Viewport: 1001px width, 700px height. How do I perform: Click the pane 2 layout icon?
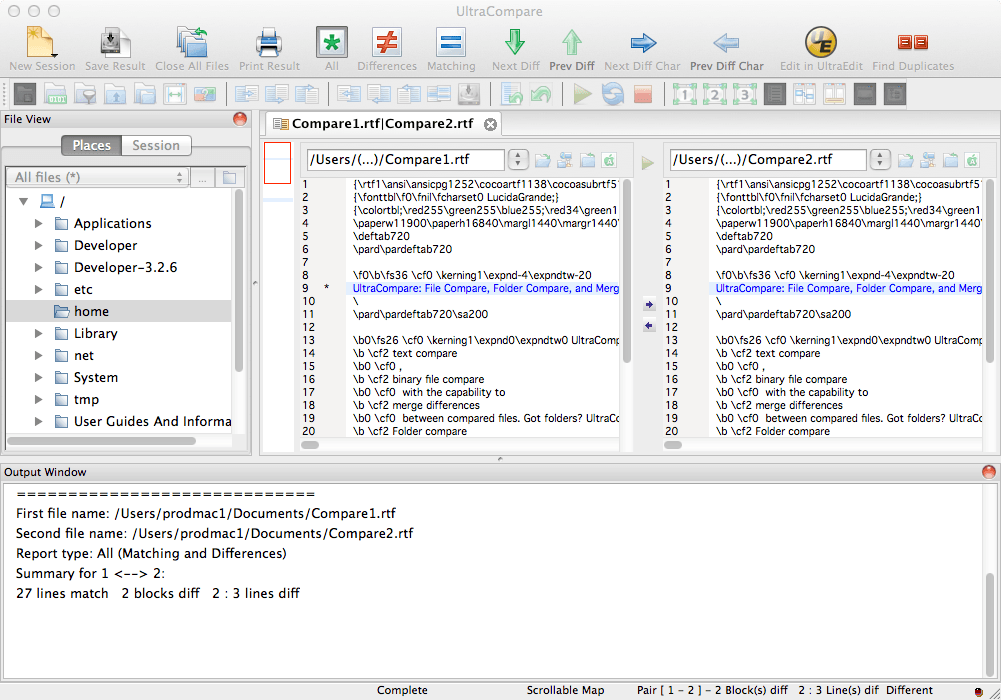[714, 94]
